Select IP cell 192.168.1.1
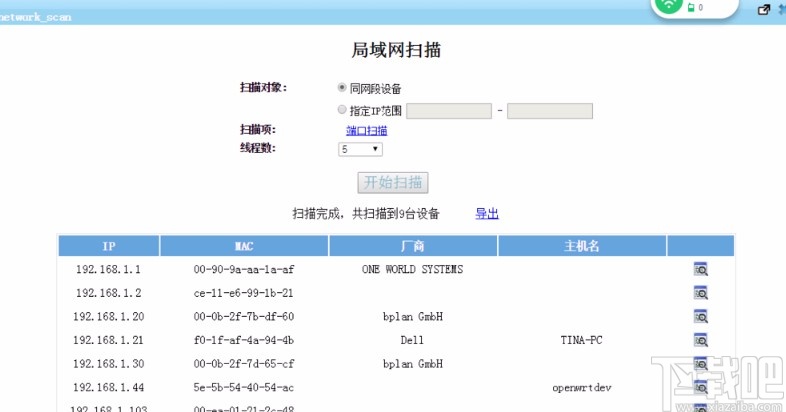 pyautogui.click(x=108, y=269)
